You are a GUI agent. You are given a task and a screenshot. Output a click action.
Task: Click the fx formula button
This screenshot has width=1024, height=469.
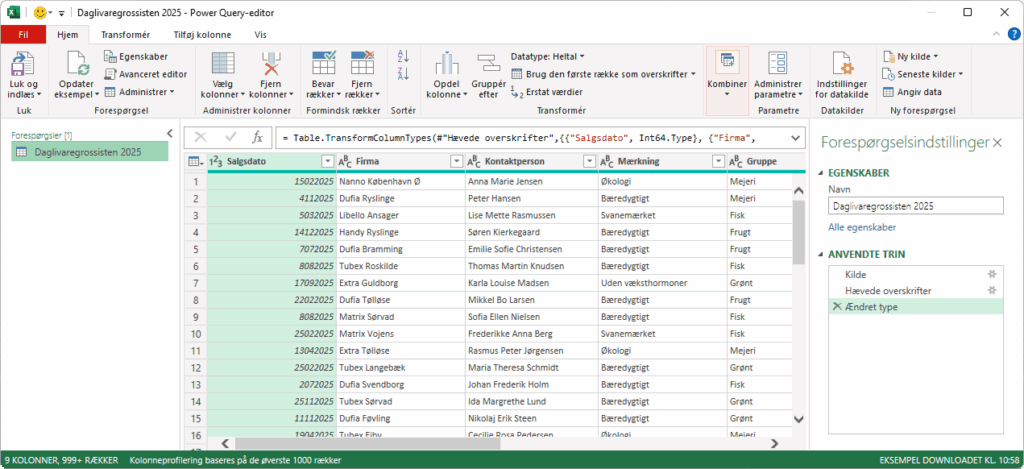pyautogui.click(x=258, y=138)
